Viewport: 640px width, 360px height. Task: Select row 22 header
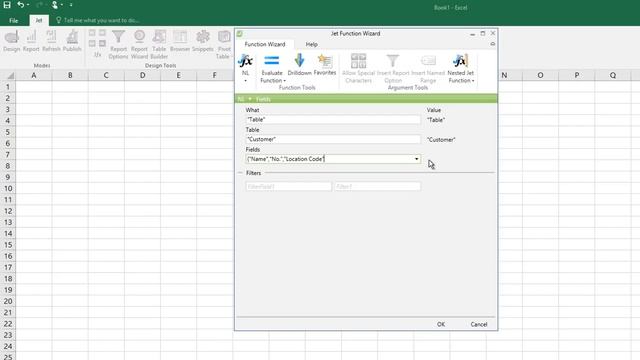pyautogui.click(x=8, y=324)
